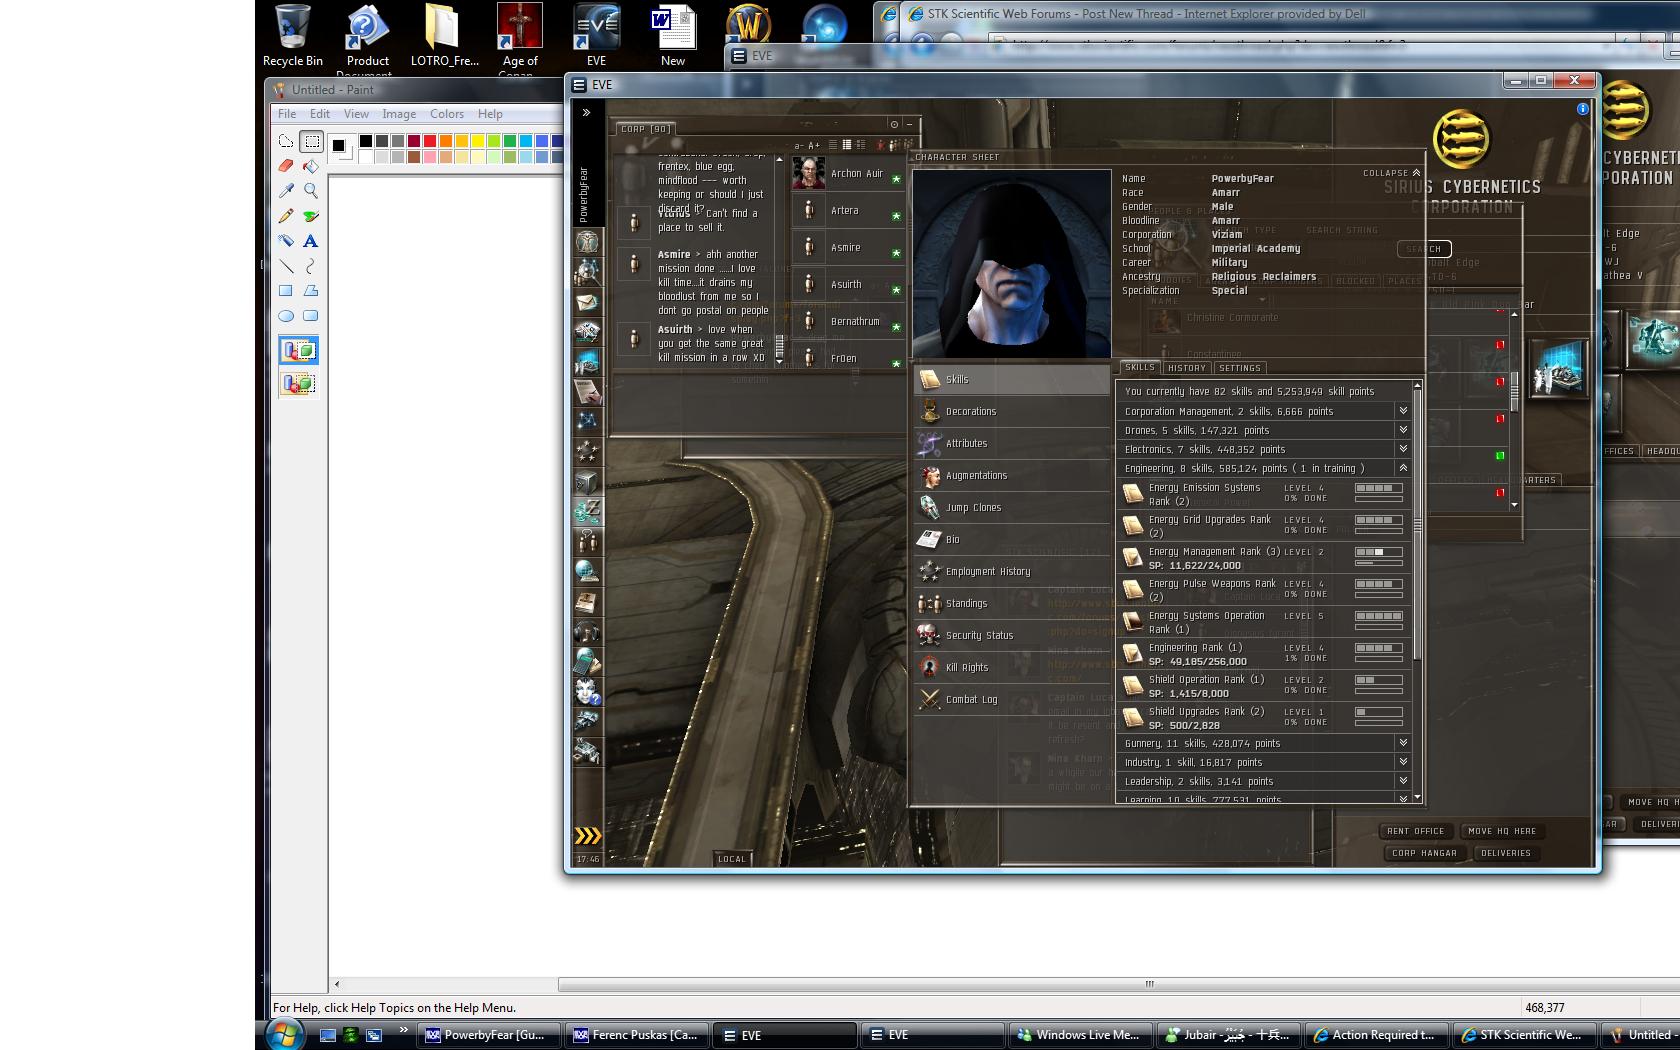The image size is (1680, 1050).
Task: Open Jump Clones in character sheet
Action: tap(1012, 507)
